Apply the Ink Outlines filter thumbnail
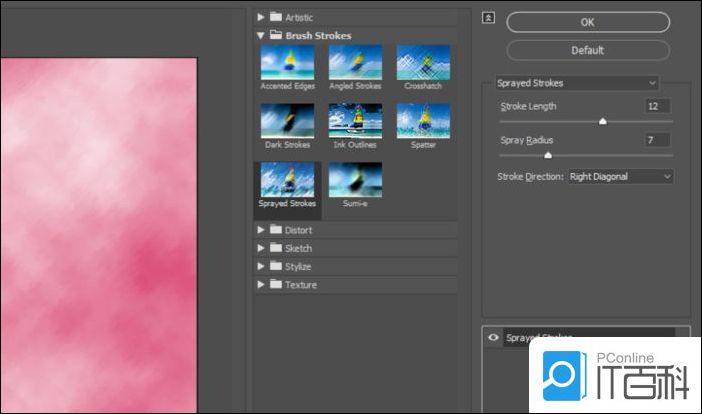 coord(355,121)
